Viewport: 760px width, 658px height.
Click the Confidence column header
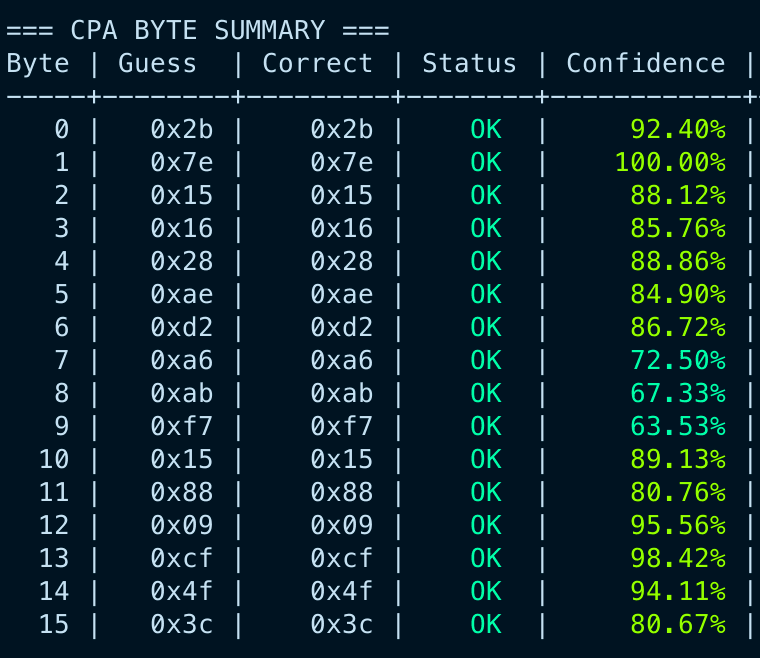pyautogui.click(x=646, y=63)
